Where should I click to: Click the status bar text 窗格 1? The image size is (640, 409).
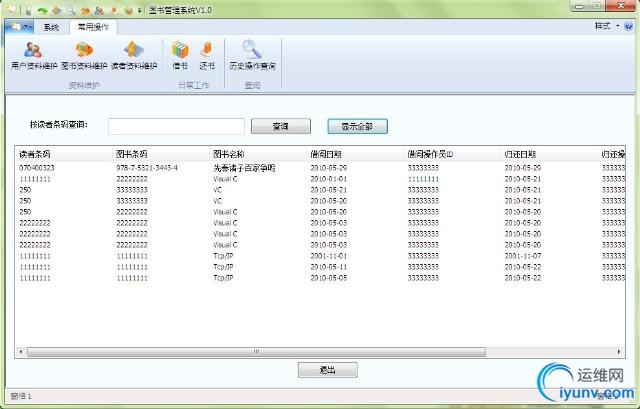[21, 396]
